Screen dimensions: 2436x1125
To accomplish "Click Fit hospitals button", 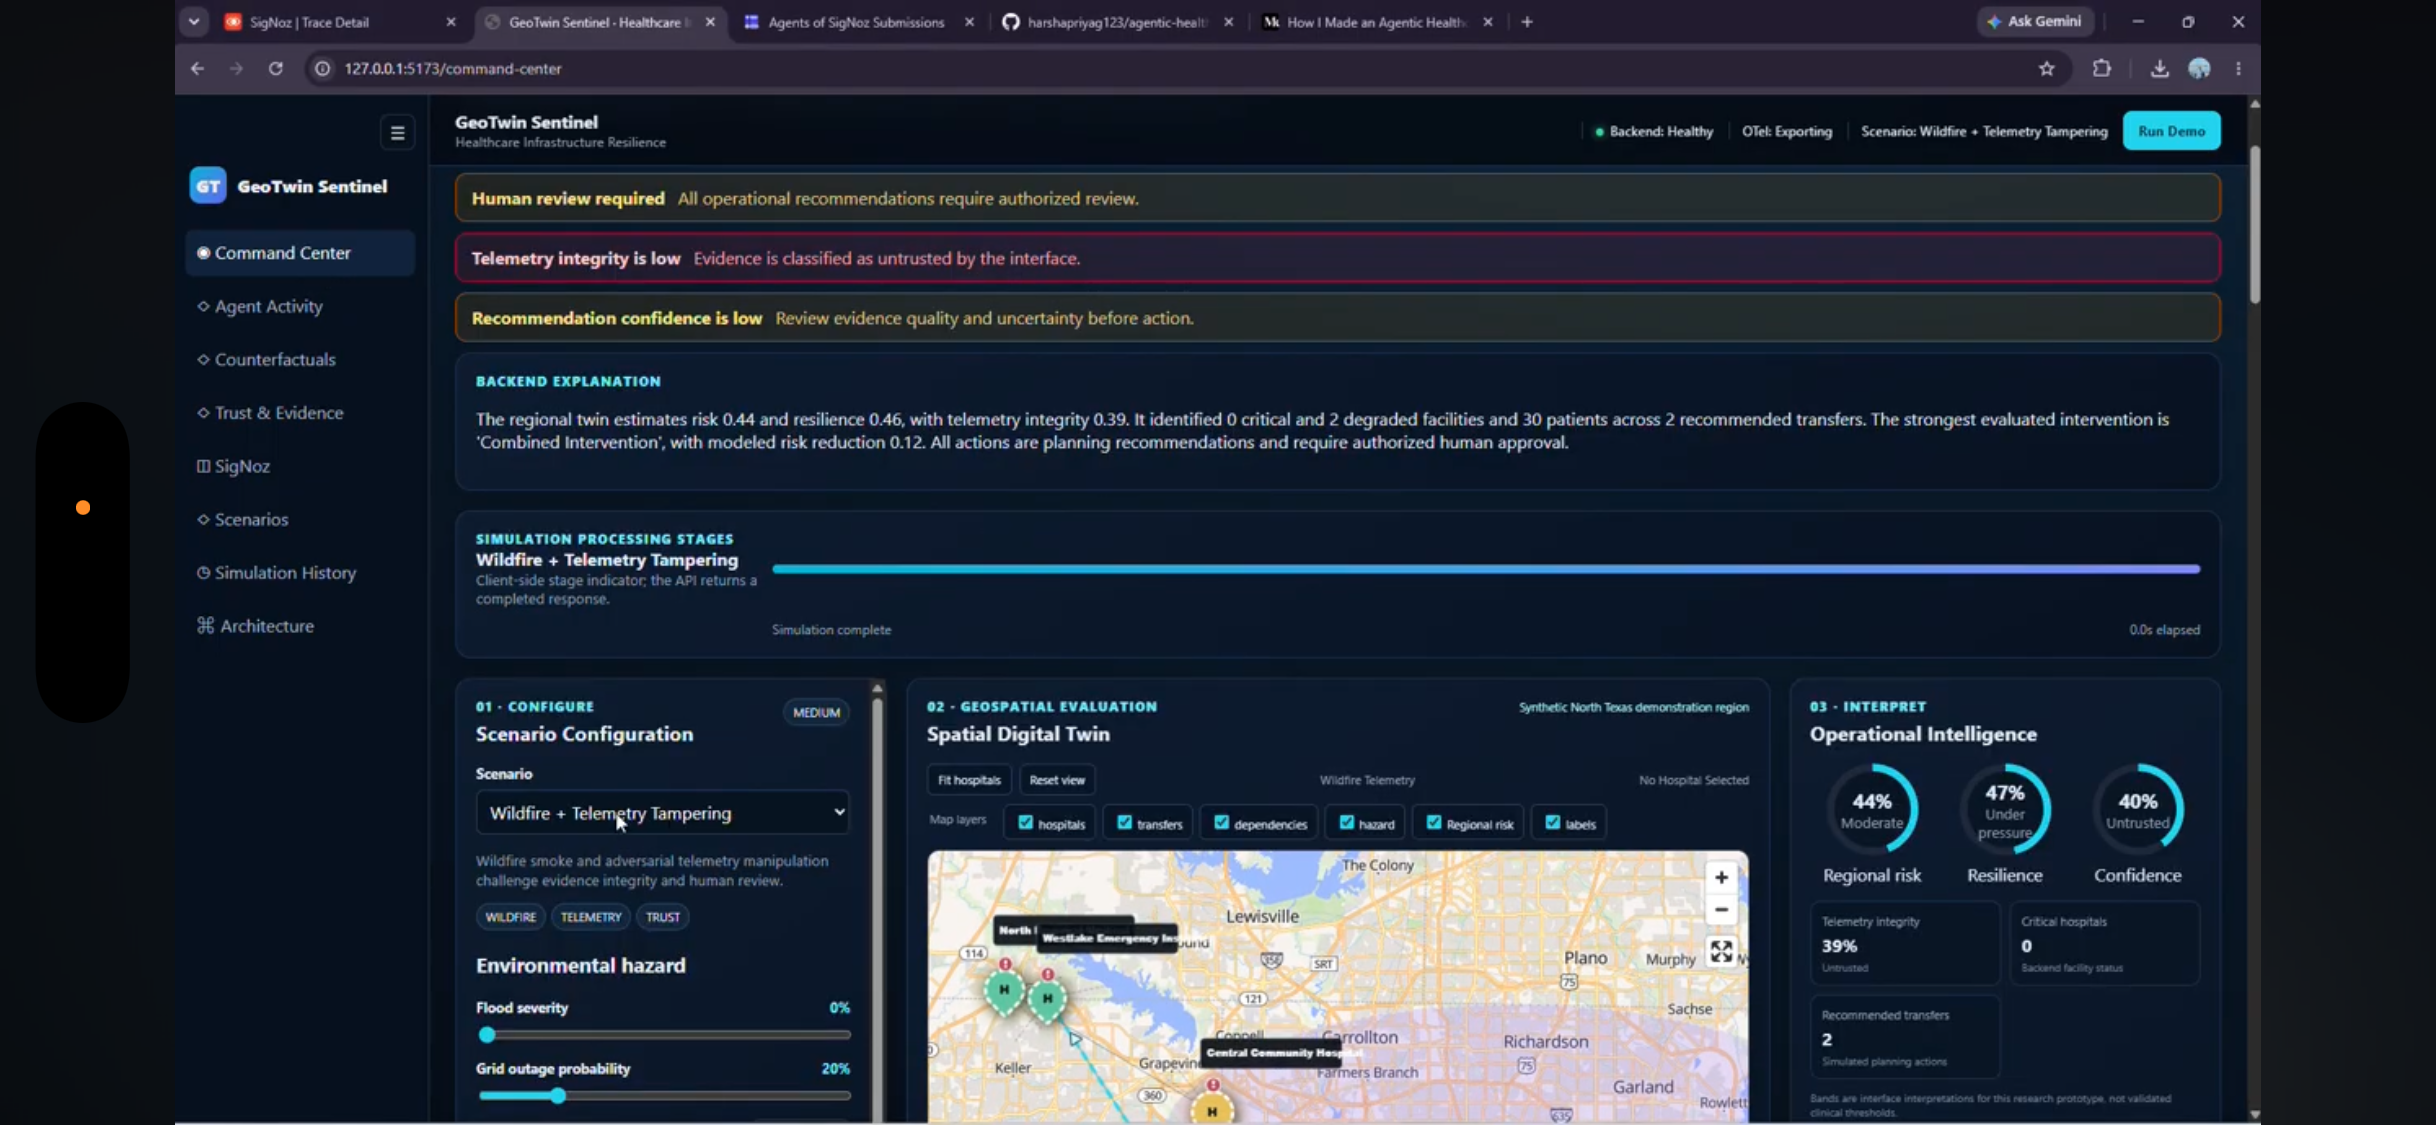I will pos(969,780).
